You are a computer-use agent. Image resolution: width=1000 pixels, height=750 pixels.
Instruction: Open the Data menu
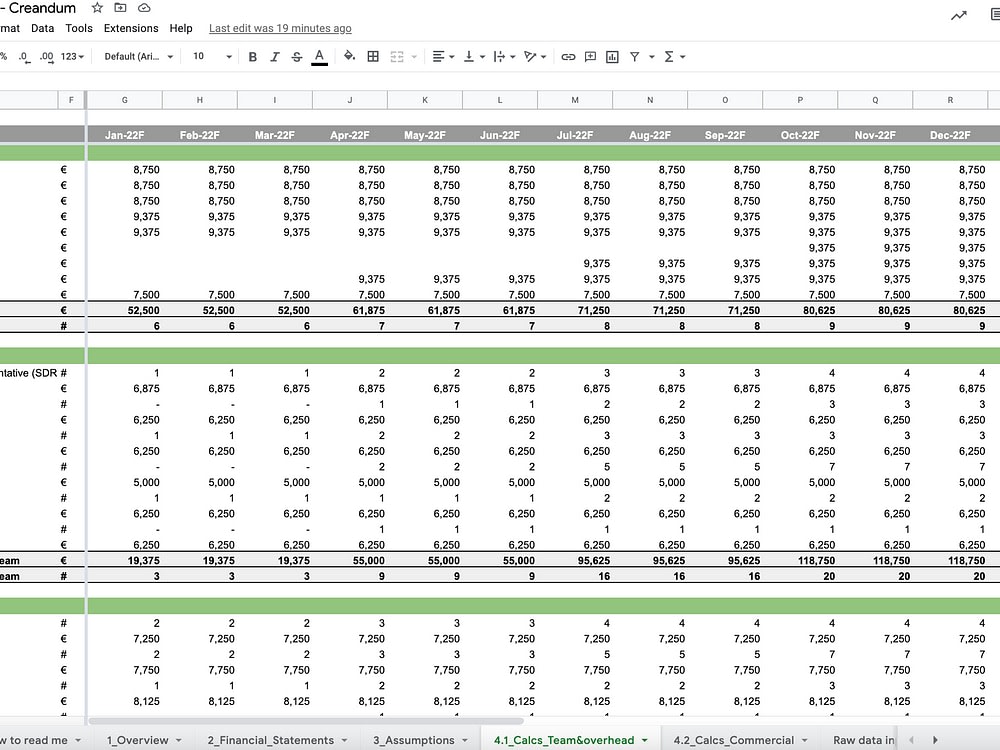click(x=42, y=28)
